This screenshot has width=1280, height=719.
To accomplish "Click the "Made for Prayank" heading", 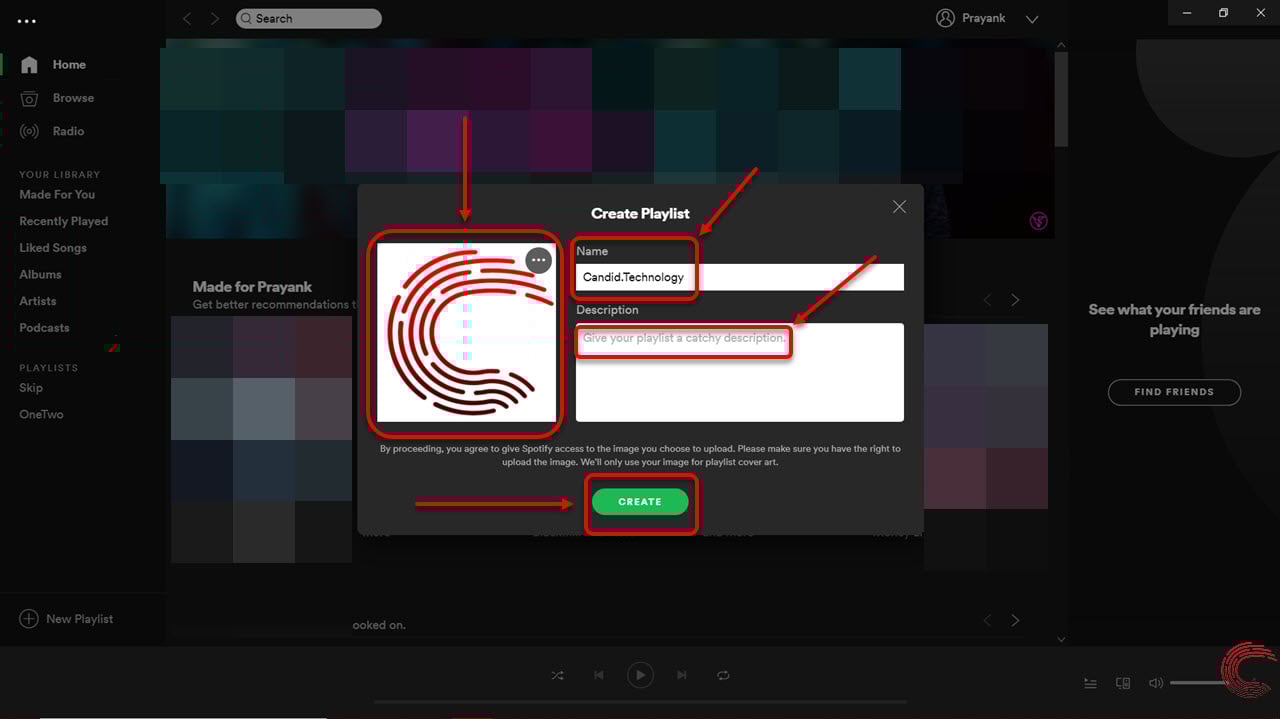I will pyautogui.click(x=252, y=287).
